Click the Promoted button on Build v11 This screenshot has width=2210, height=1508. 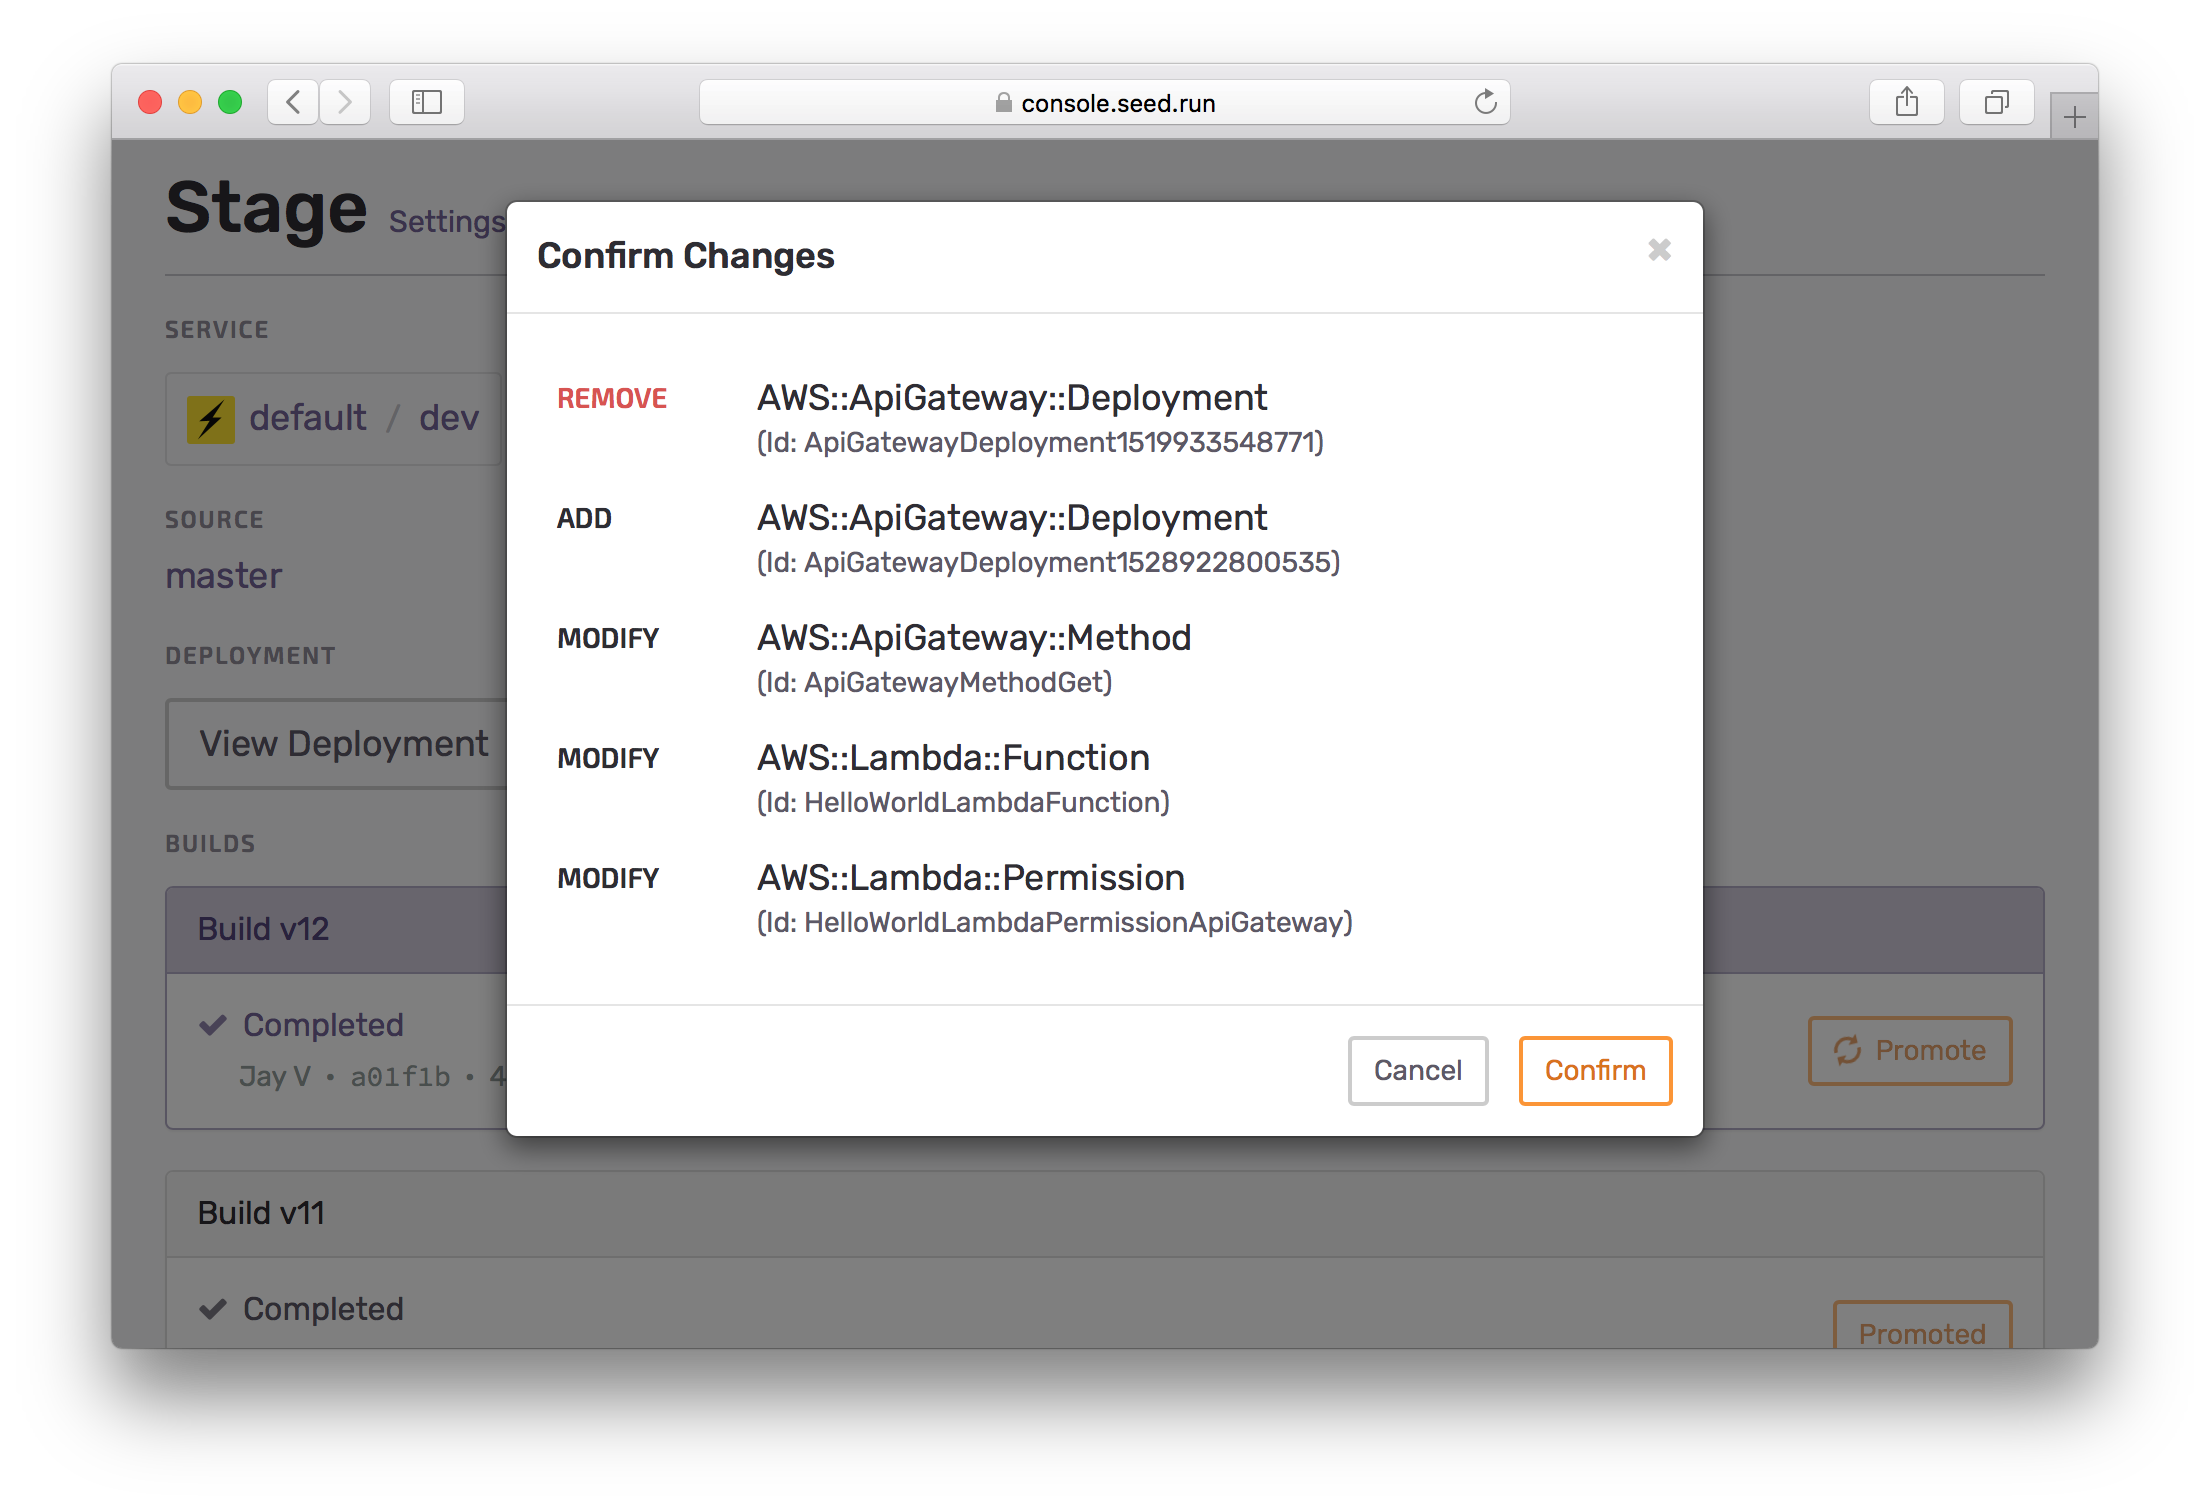pos(1921,1332)
